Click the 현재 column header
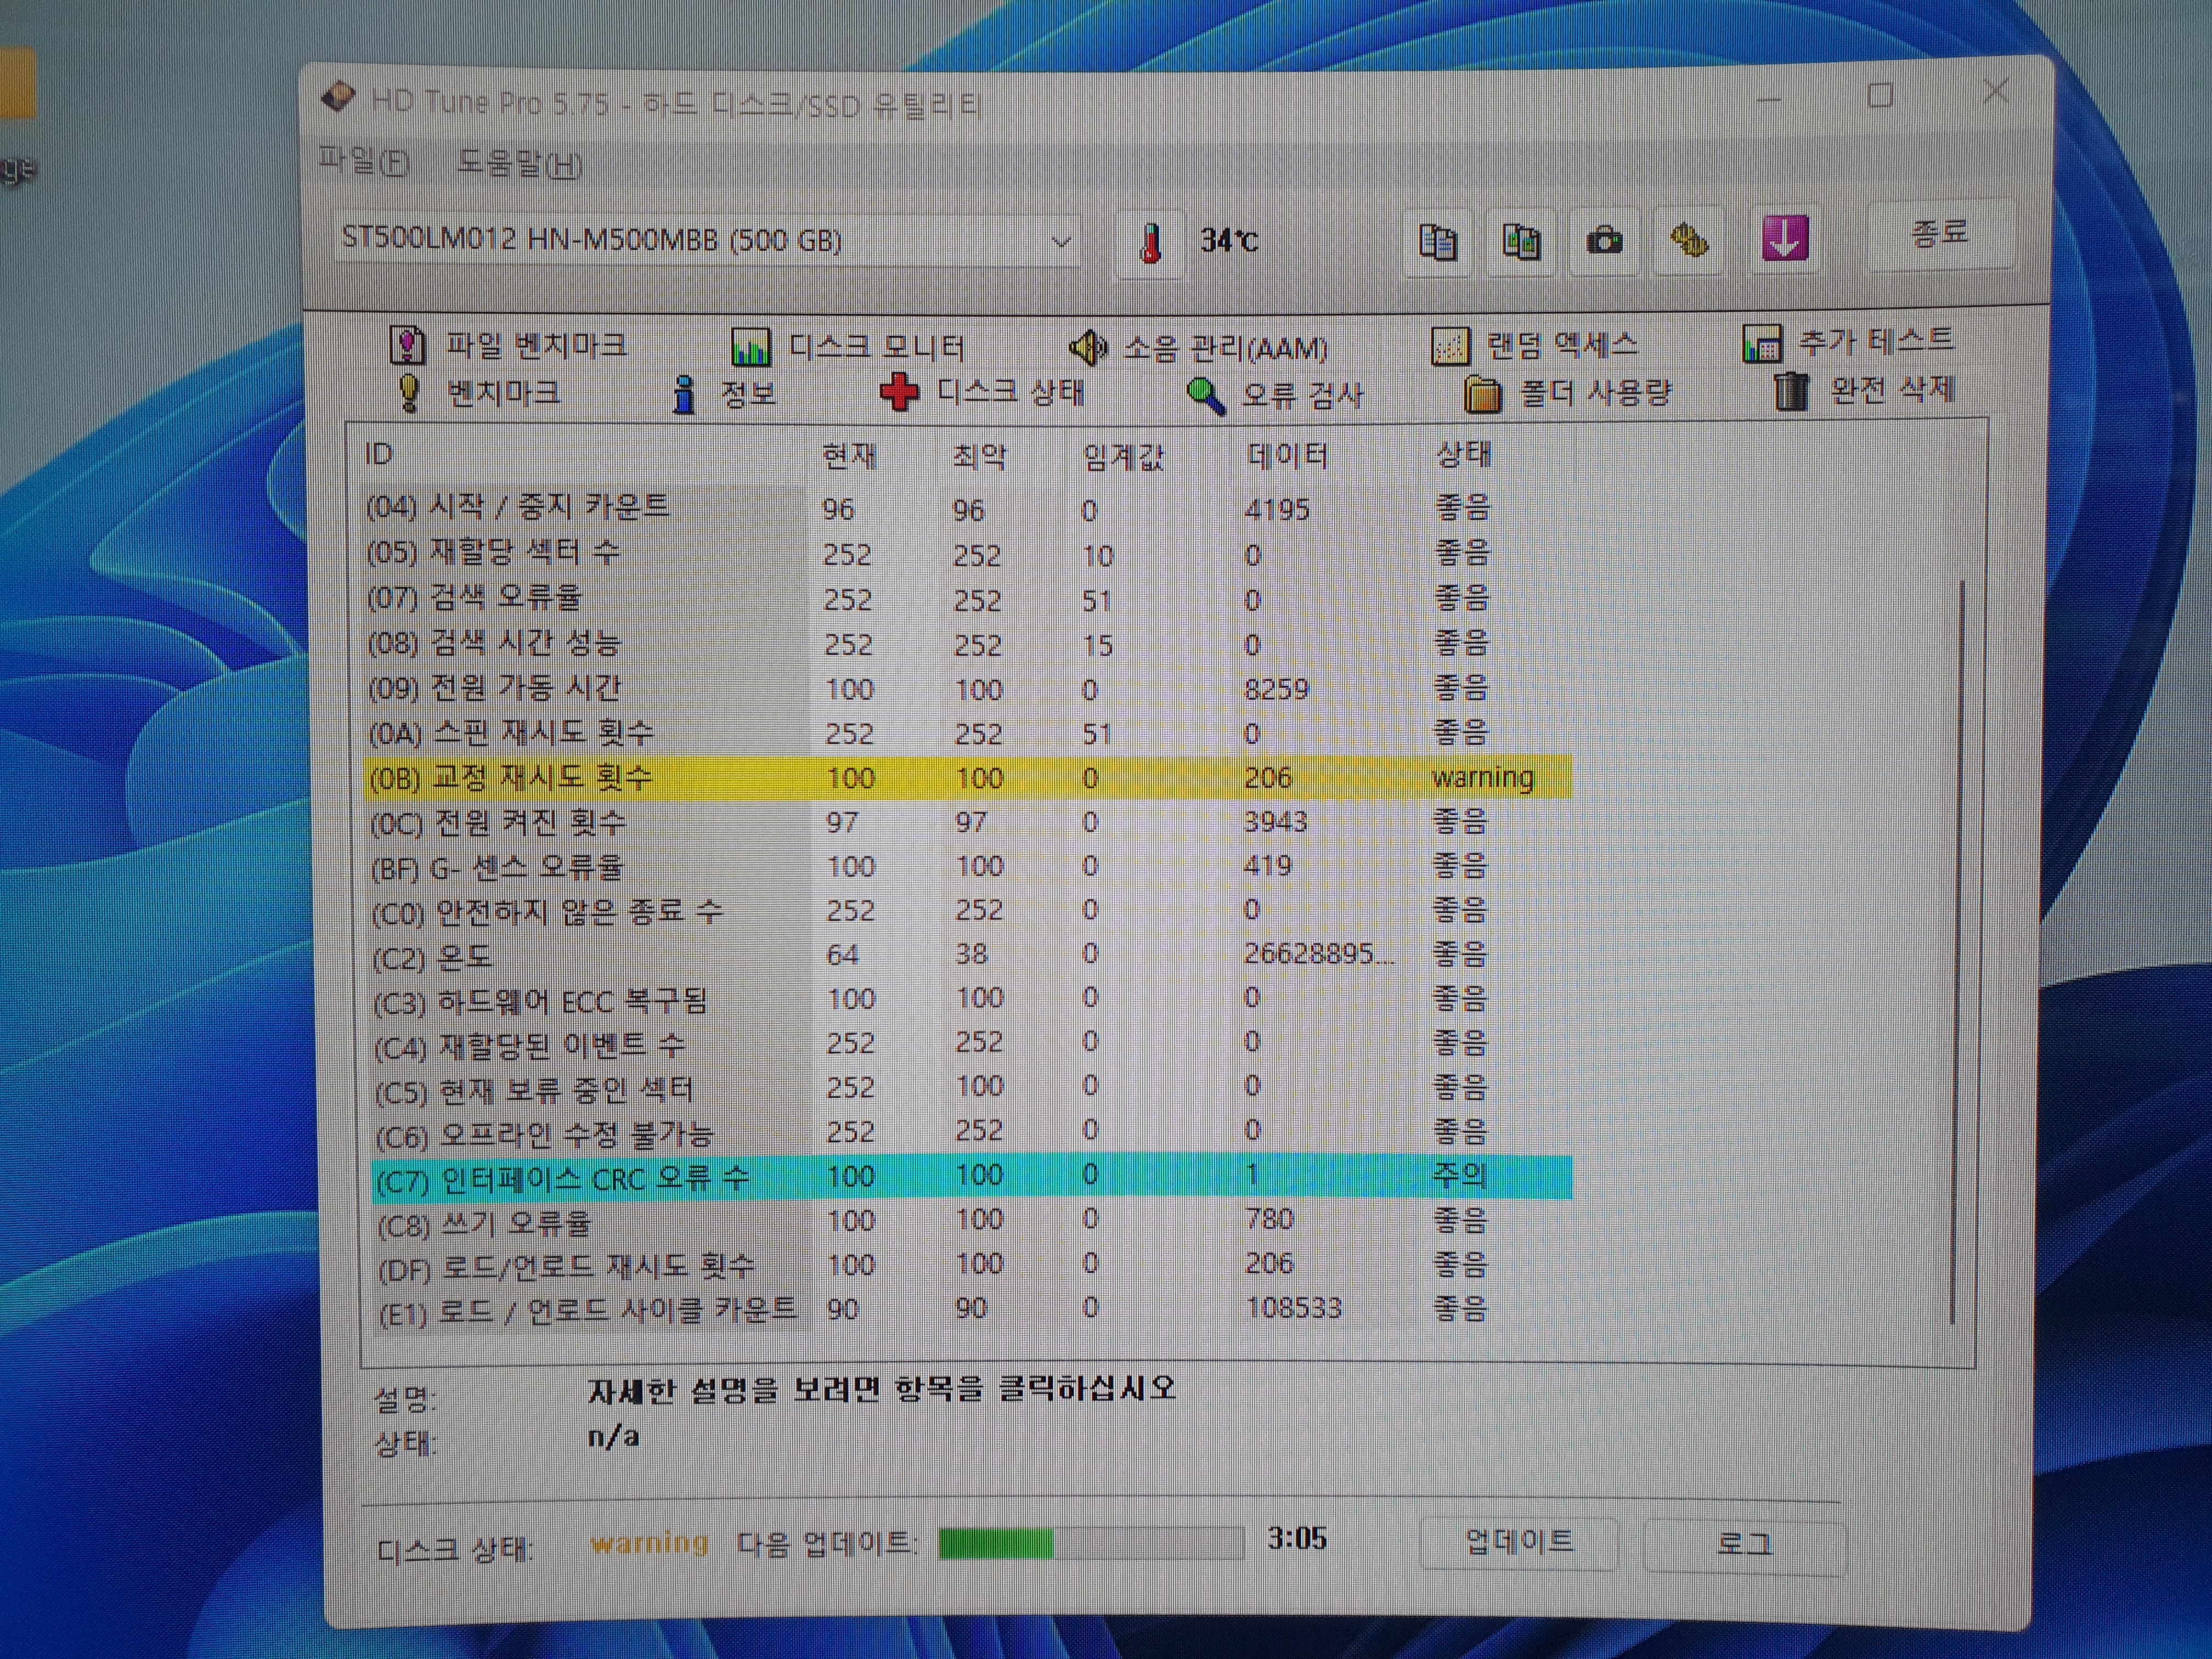The height and width of the screenshot is (1659, 2212). [849, 456]
